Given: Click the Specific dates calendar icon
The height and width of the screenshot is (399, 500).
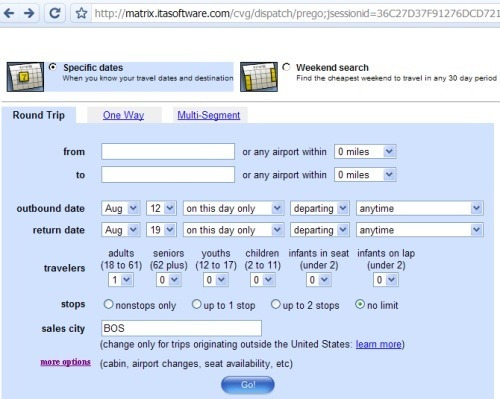Looking at the screenshot, I should 26,77.
